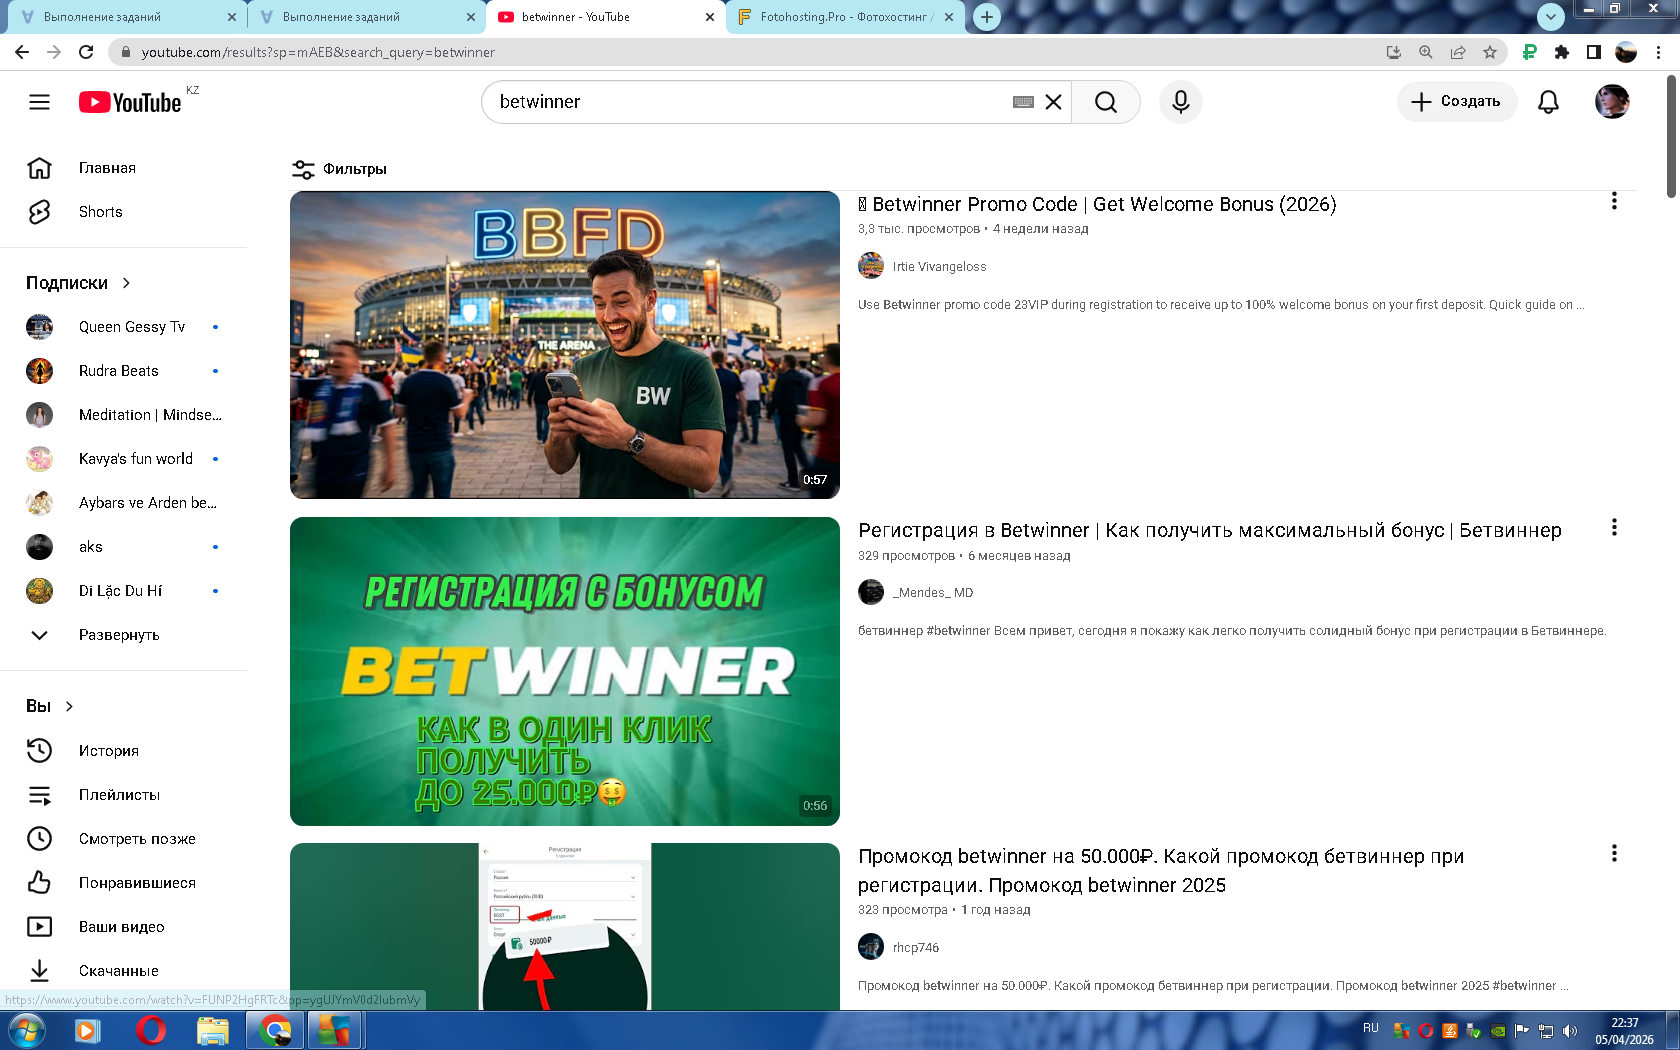Close the betwinner - YouTube tab
The image size is (1680, 1050).
pyautogui.click(x=710, y=17)
